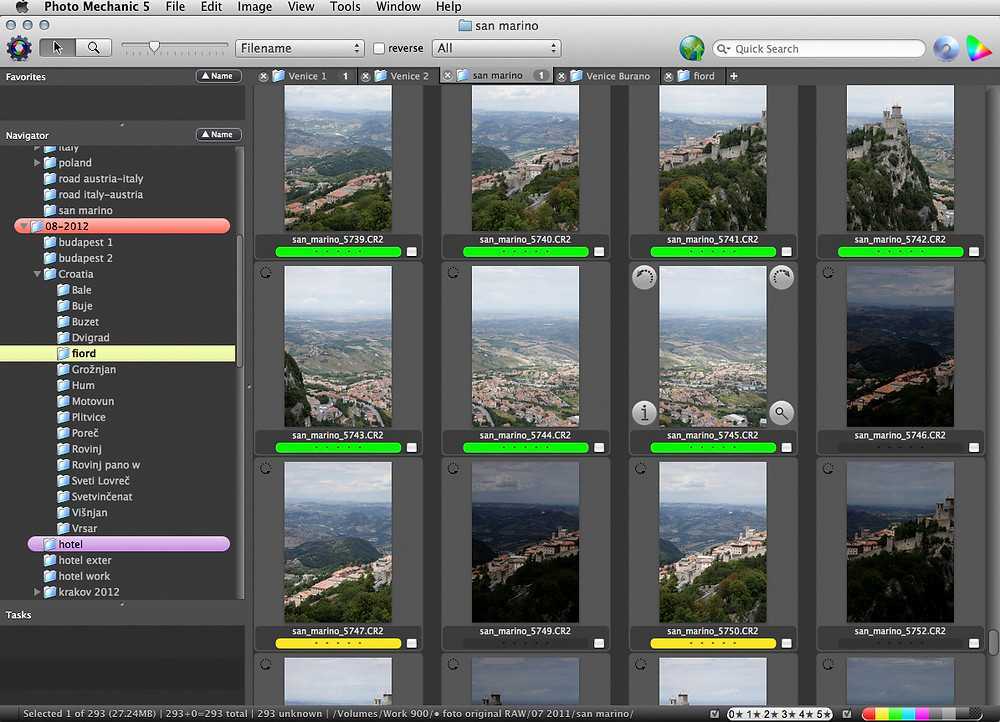Expand the krakov 2012 folder
Image resolution: width=1000 pixels, height=722 pixels.
(x=37, y=592)
